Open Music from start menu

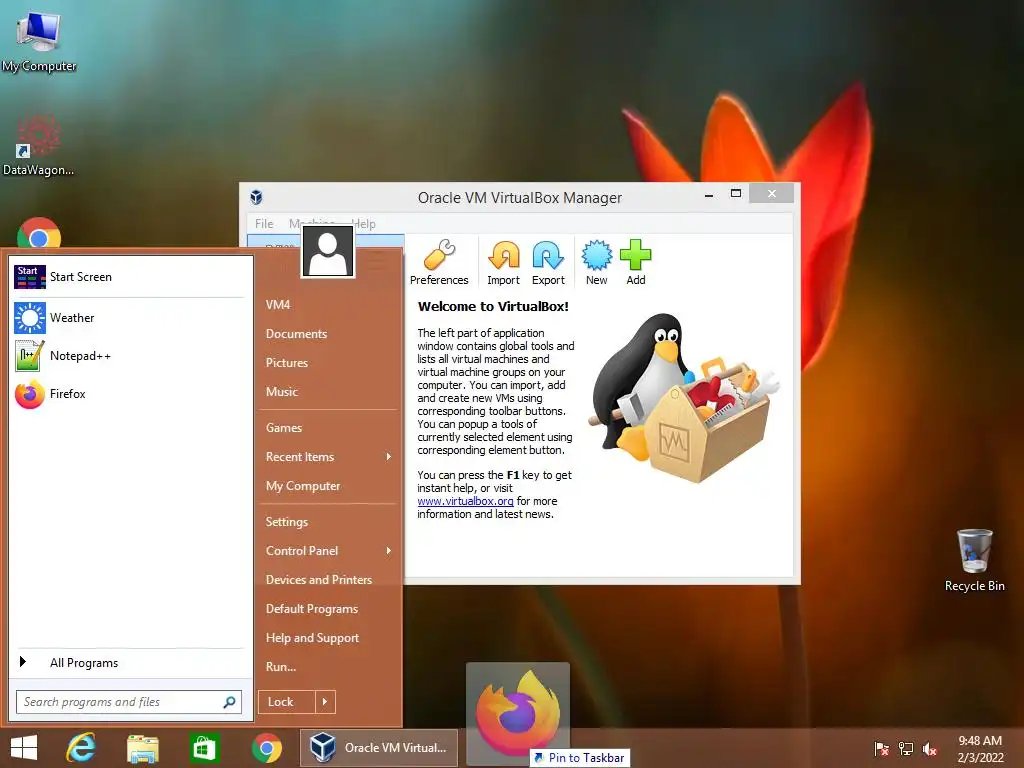coord(281,392)
